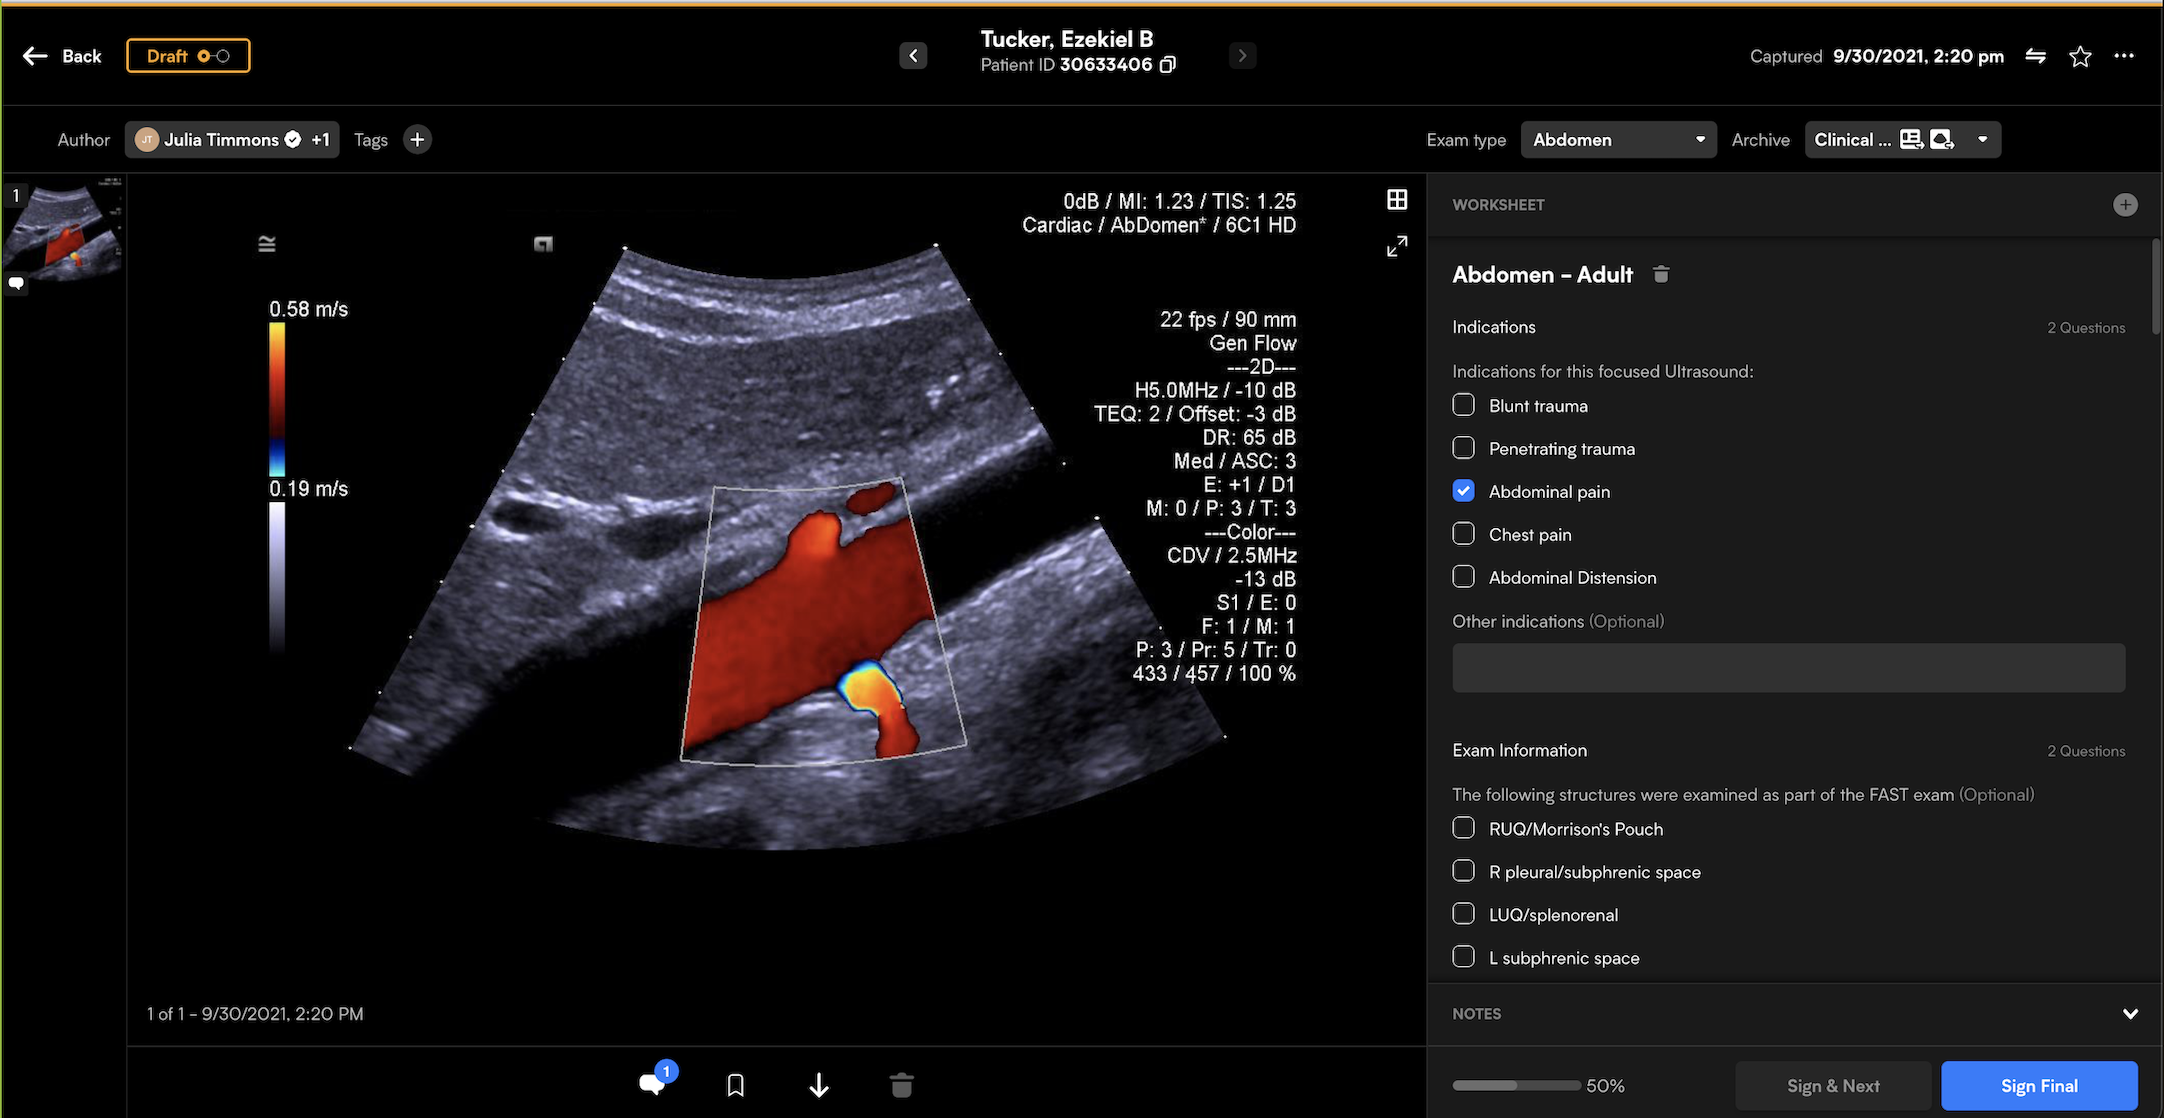
Task: Check the RUQ/Morrison's Pouch checkbox
Action: point(1463,828)
